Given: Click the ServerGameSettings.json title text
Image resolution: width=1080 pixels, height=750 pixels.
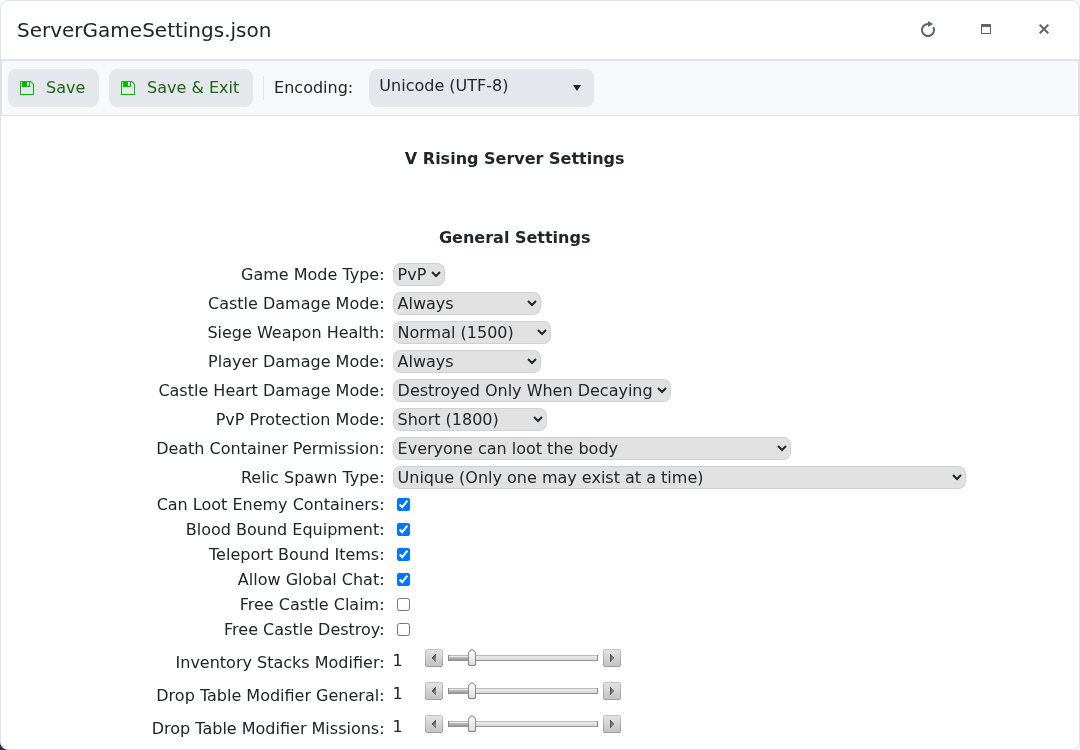Looking at the screenshot, I should click(144, 30).
